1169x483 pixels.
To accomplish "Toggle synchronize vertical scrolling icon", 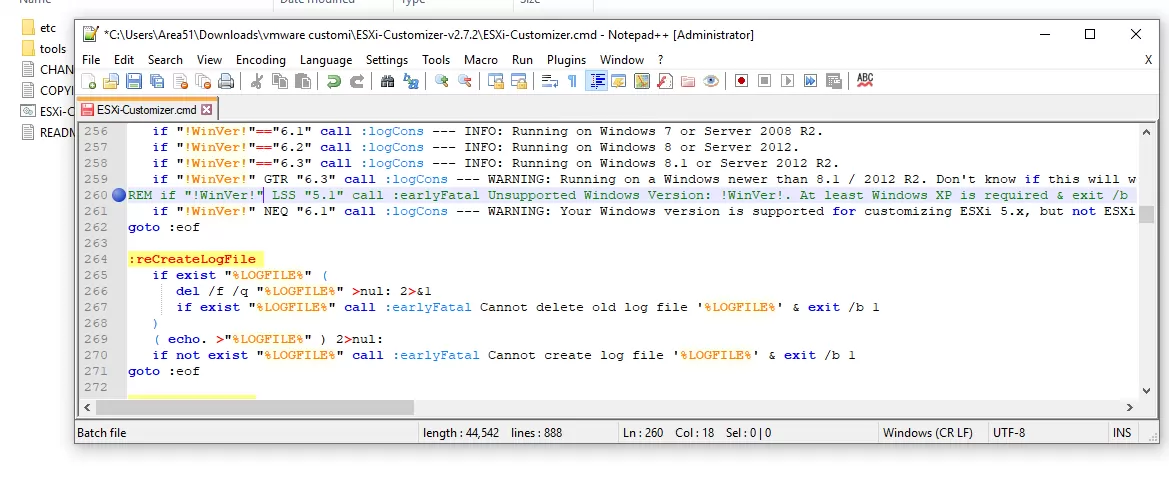I will (x=496, y=81).
